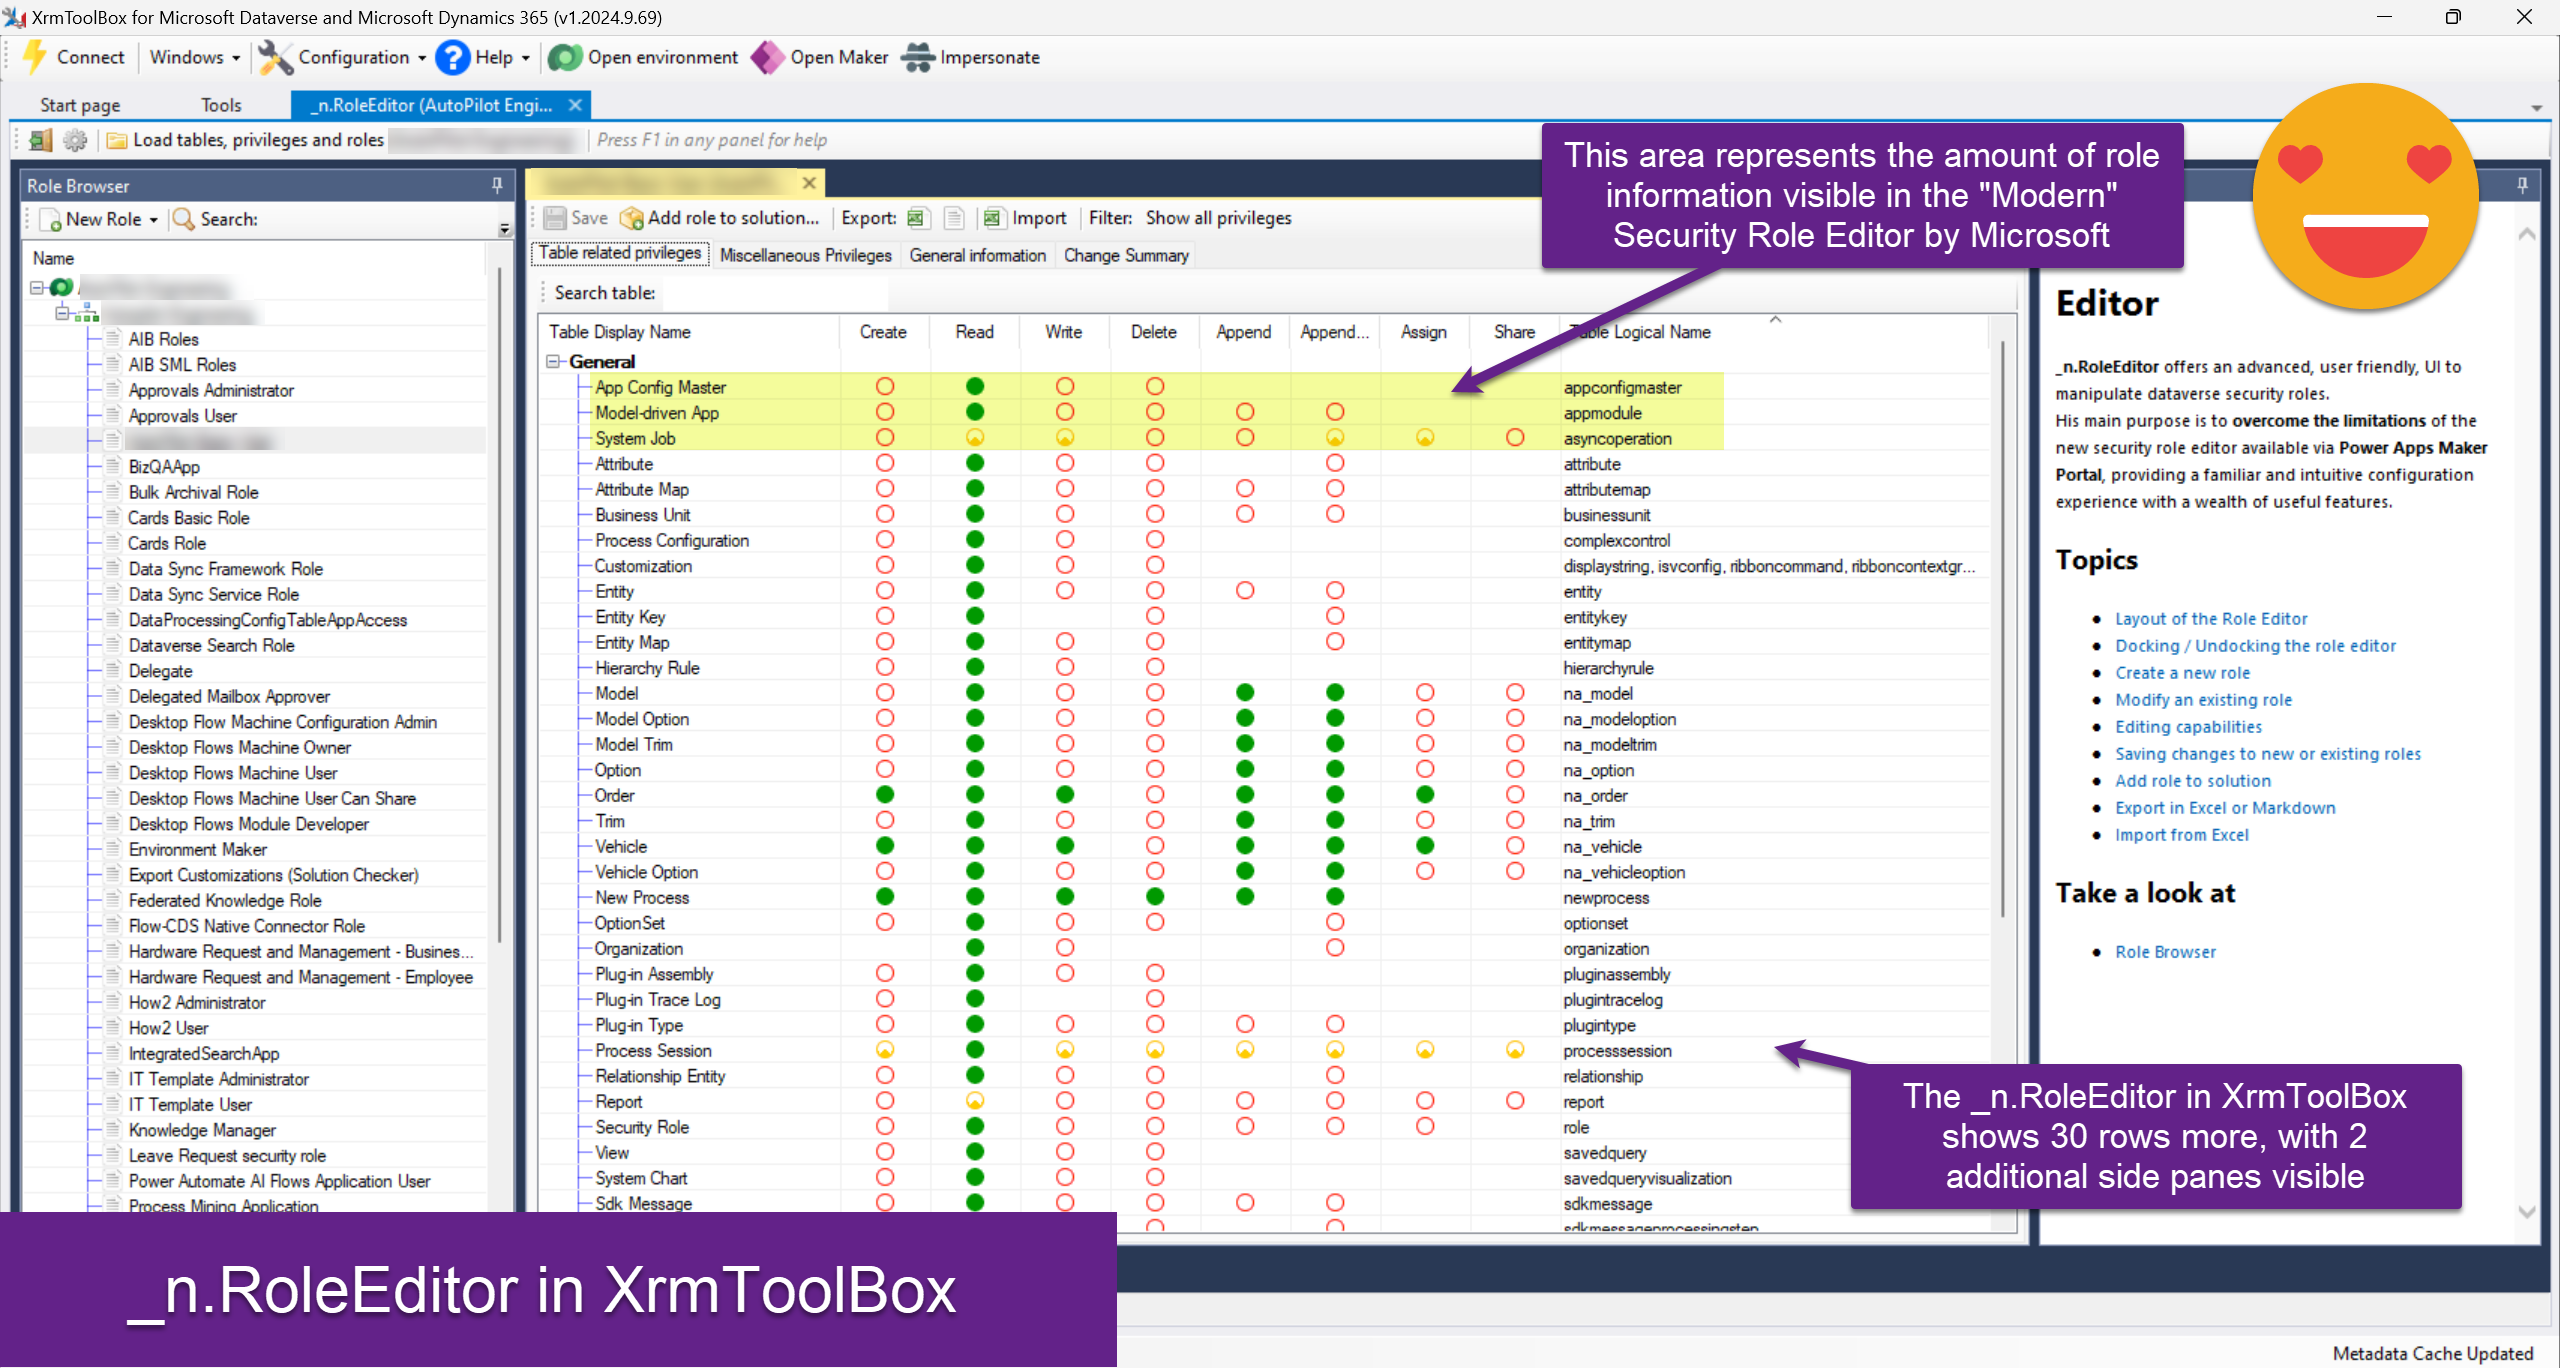Screen dimensions: 2560x1368
Task: Click the Open environment icon
Action: (565, 57)
